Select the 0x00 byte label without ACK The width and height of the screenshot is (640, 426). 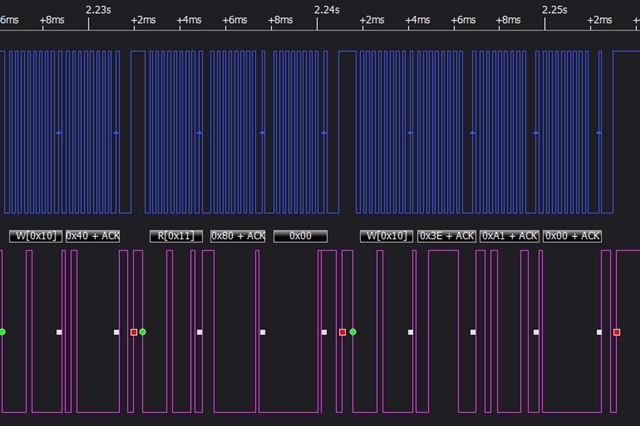(x=300, y=236)
